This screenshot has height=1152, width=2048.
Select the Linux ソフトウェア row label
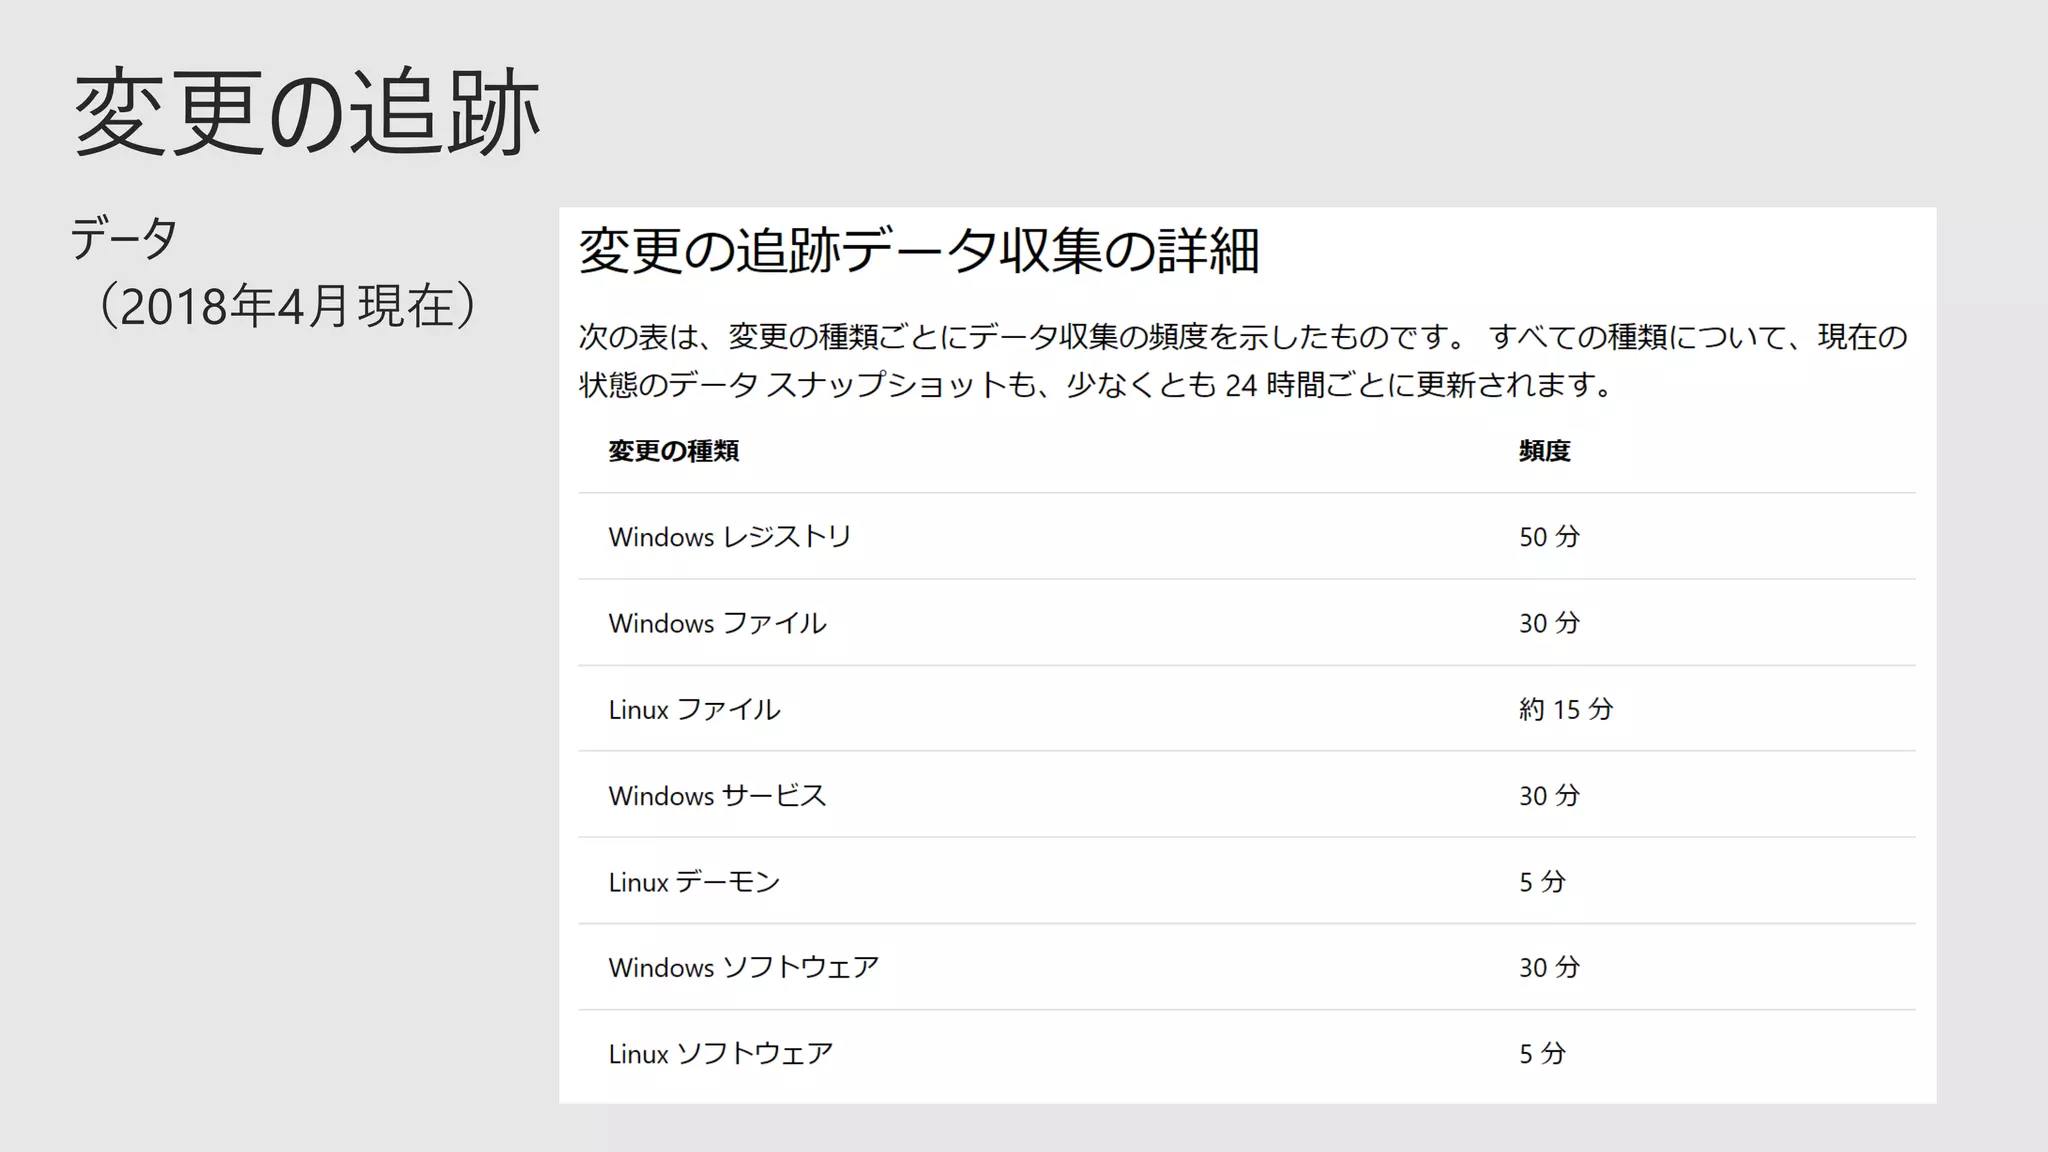[x=720, y=1053]
